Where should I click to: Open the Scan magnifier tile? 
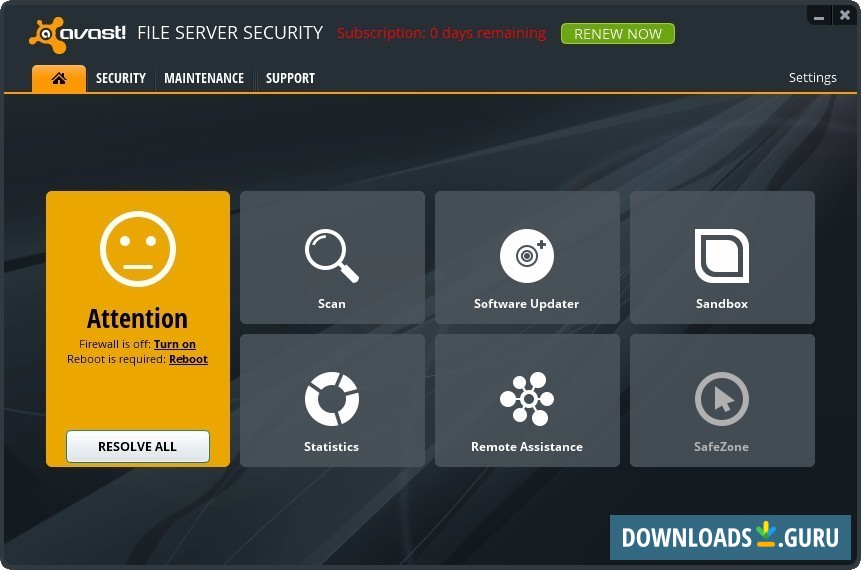point(332,256)
